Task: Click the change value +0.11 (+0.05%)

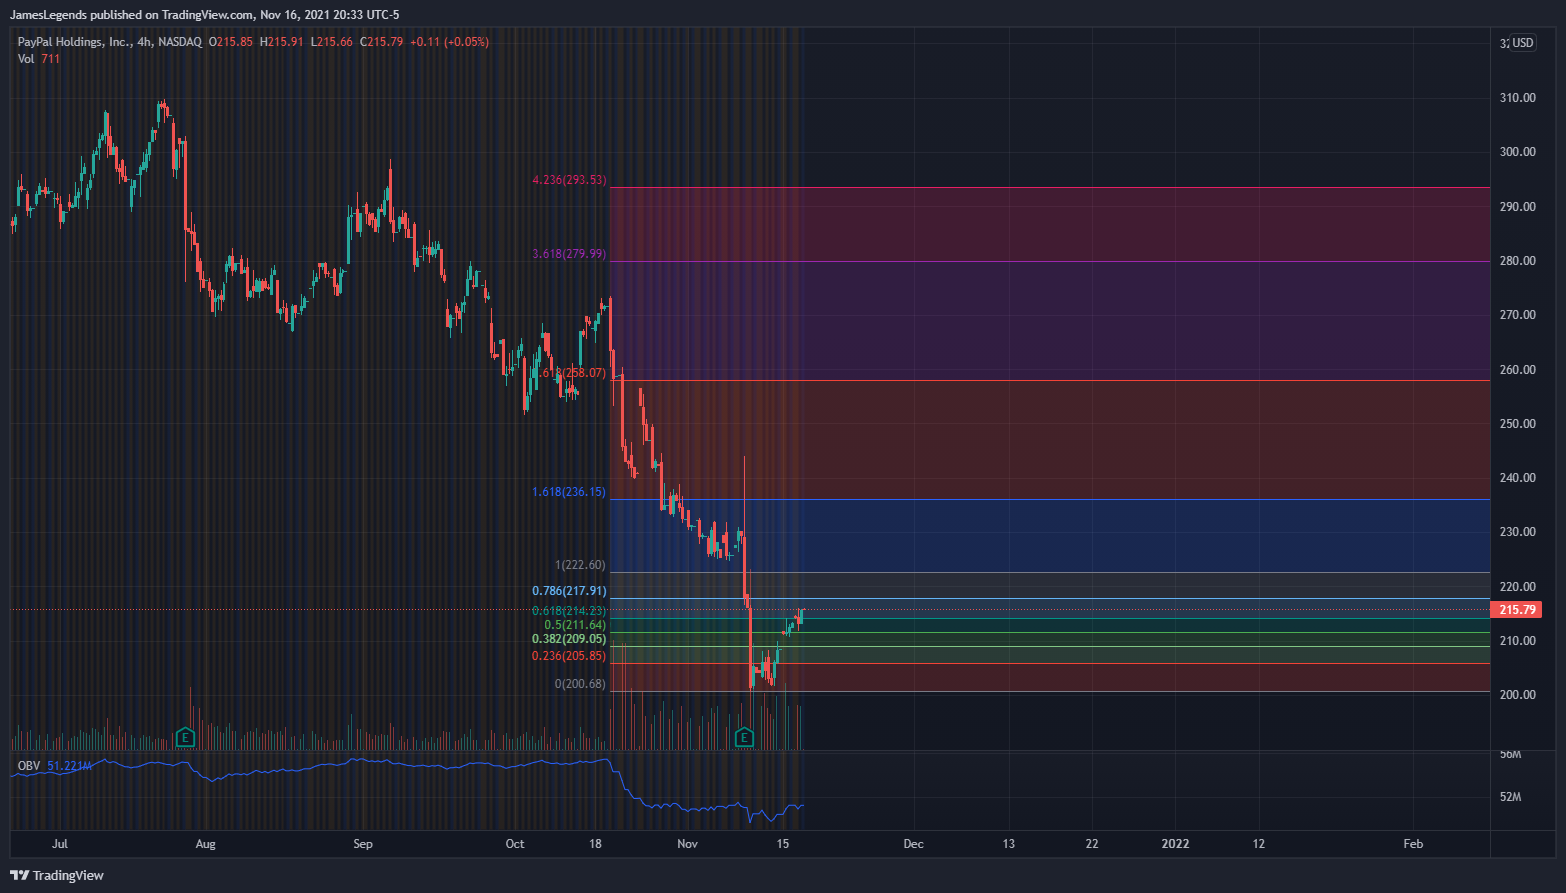Action: tap(449, 42)
